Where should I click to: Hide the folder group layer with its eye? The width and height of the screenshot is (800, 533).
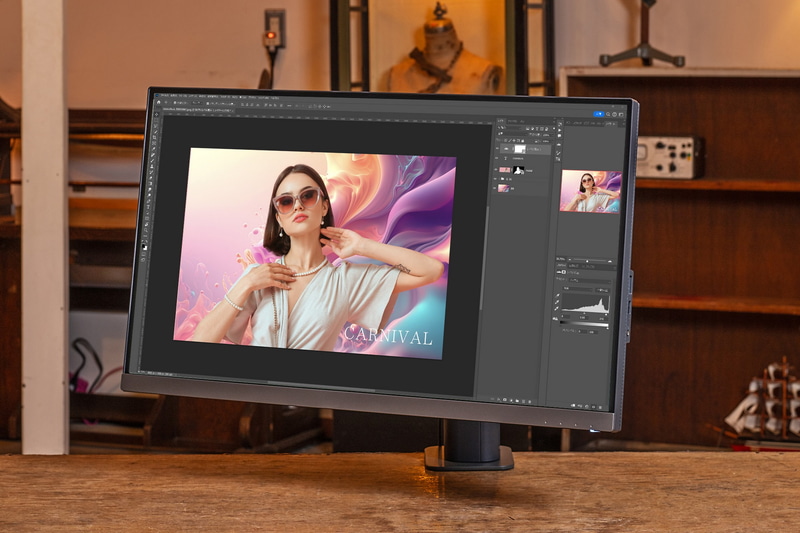(495, 179)
